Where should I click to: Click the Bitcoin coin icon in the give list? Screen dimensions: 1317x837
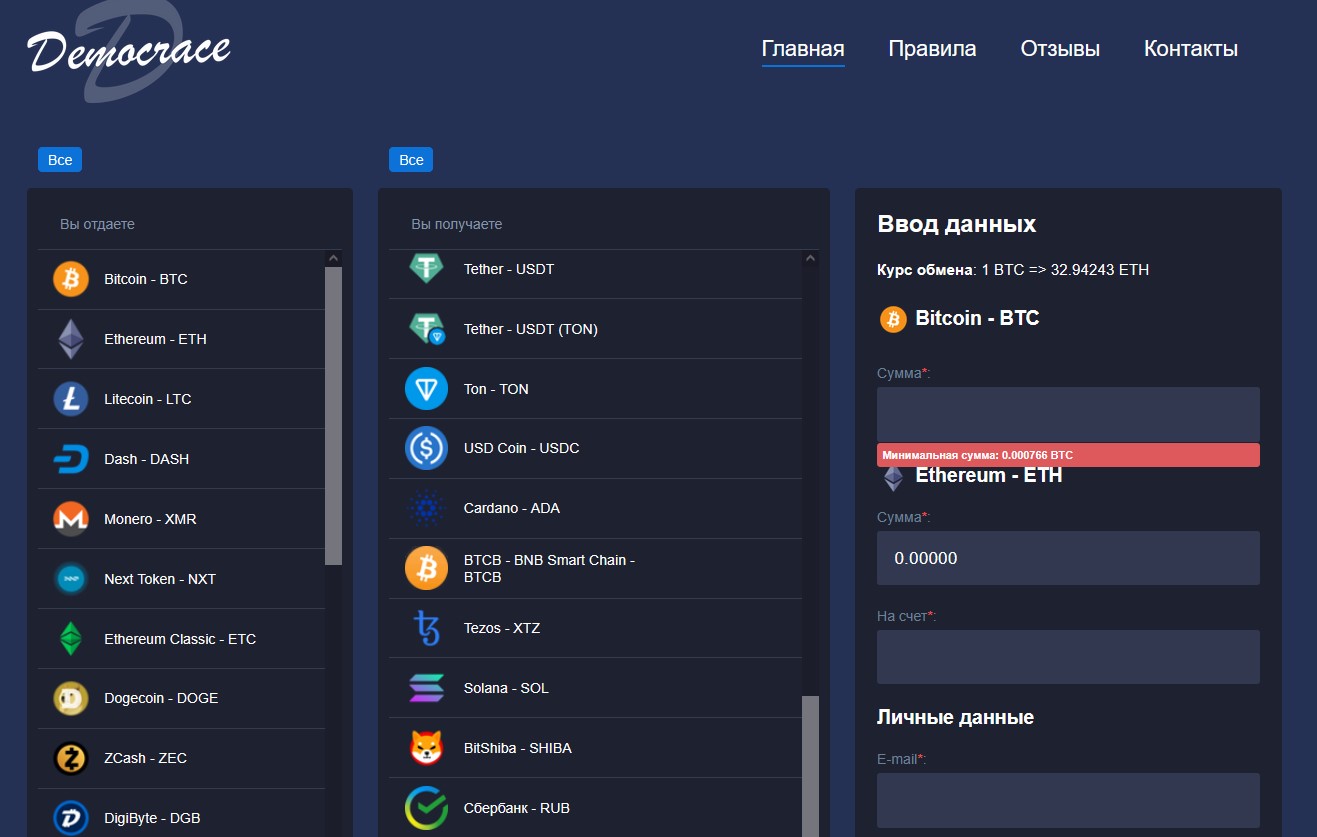[x=71, y=279]
